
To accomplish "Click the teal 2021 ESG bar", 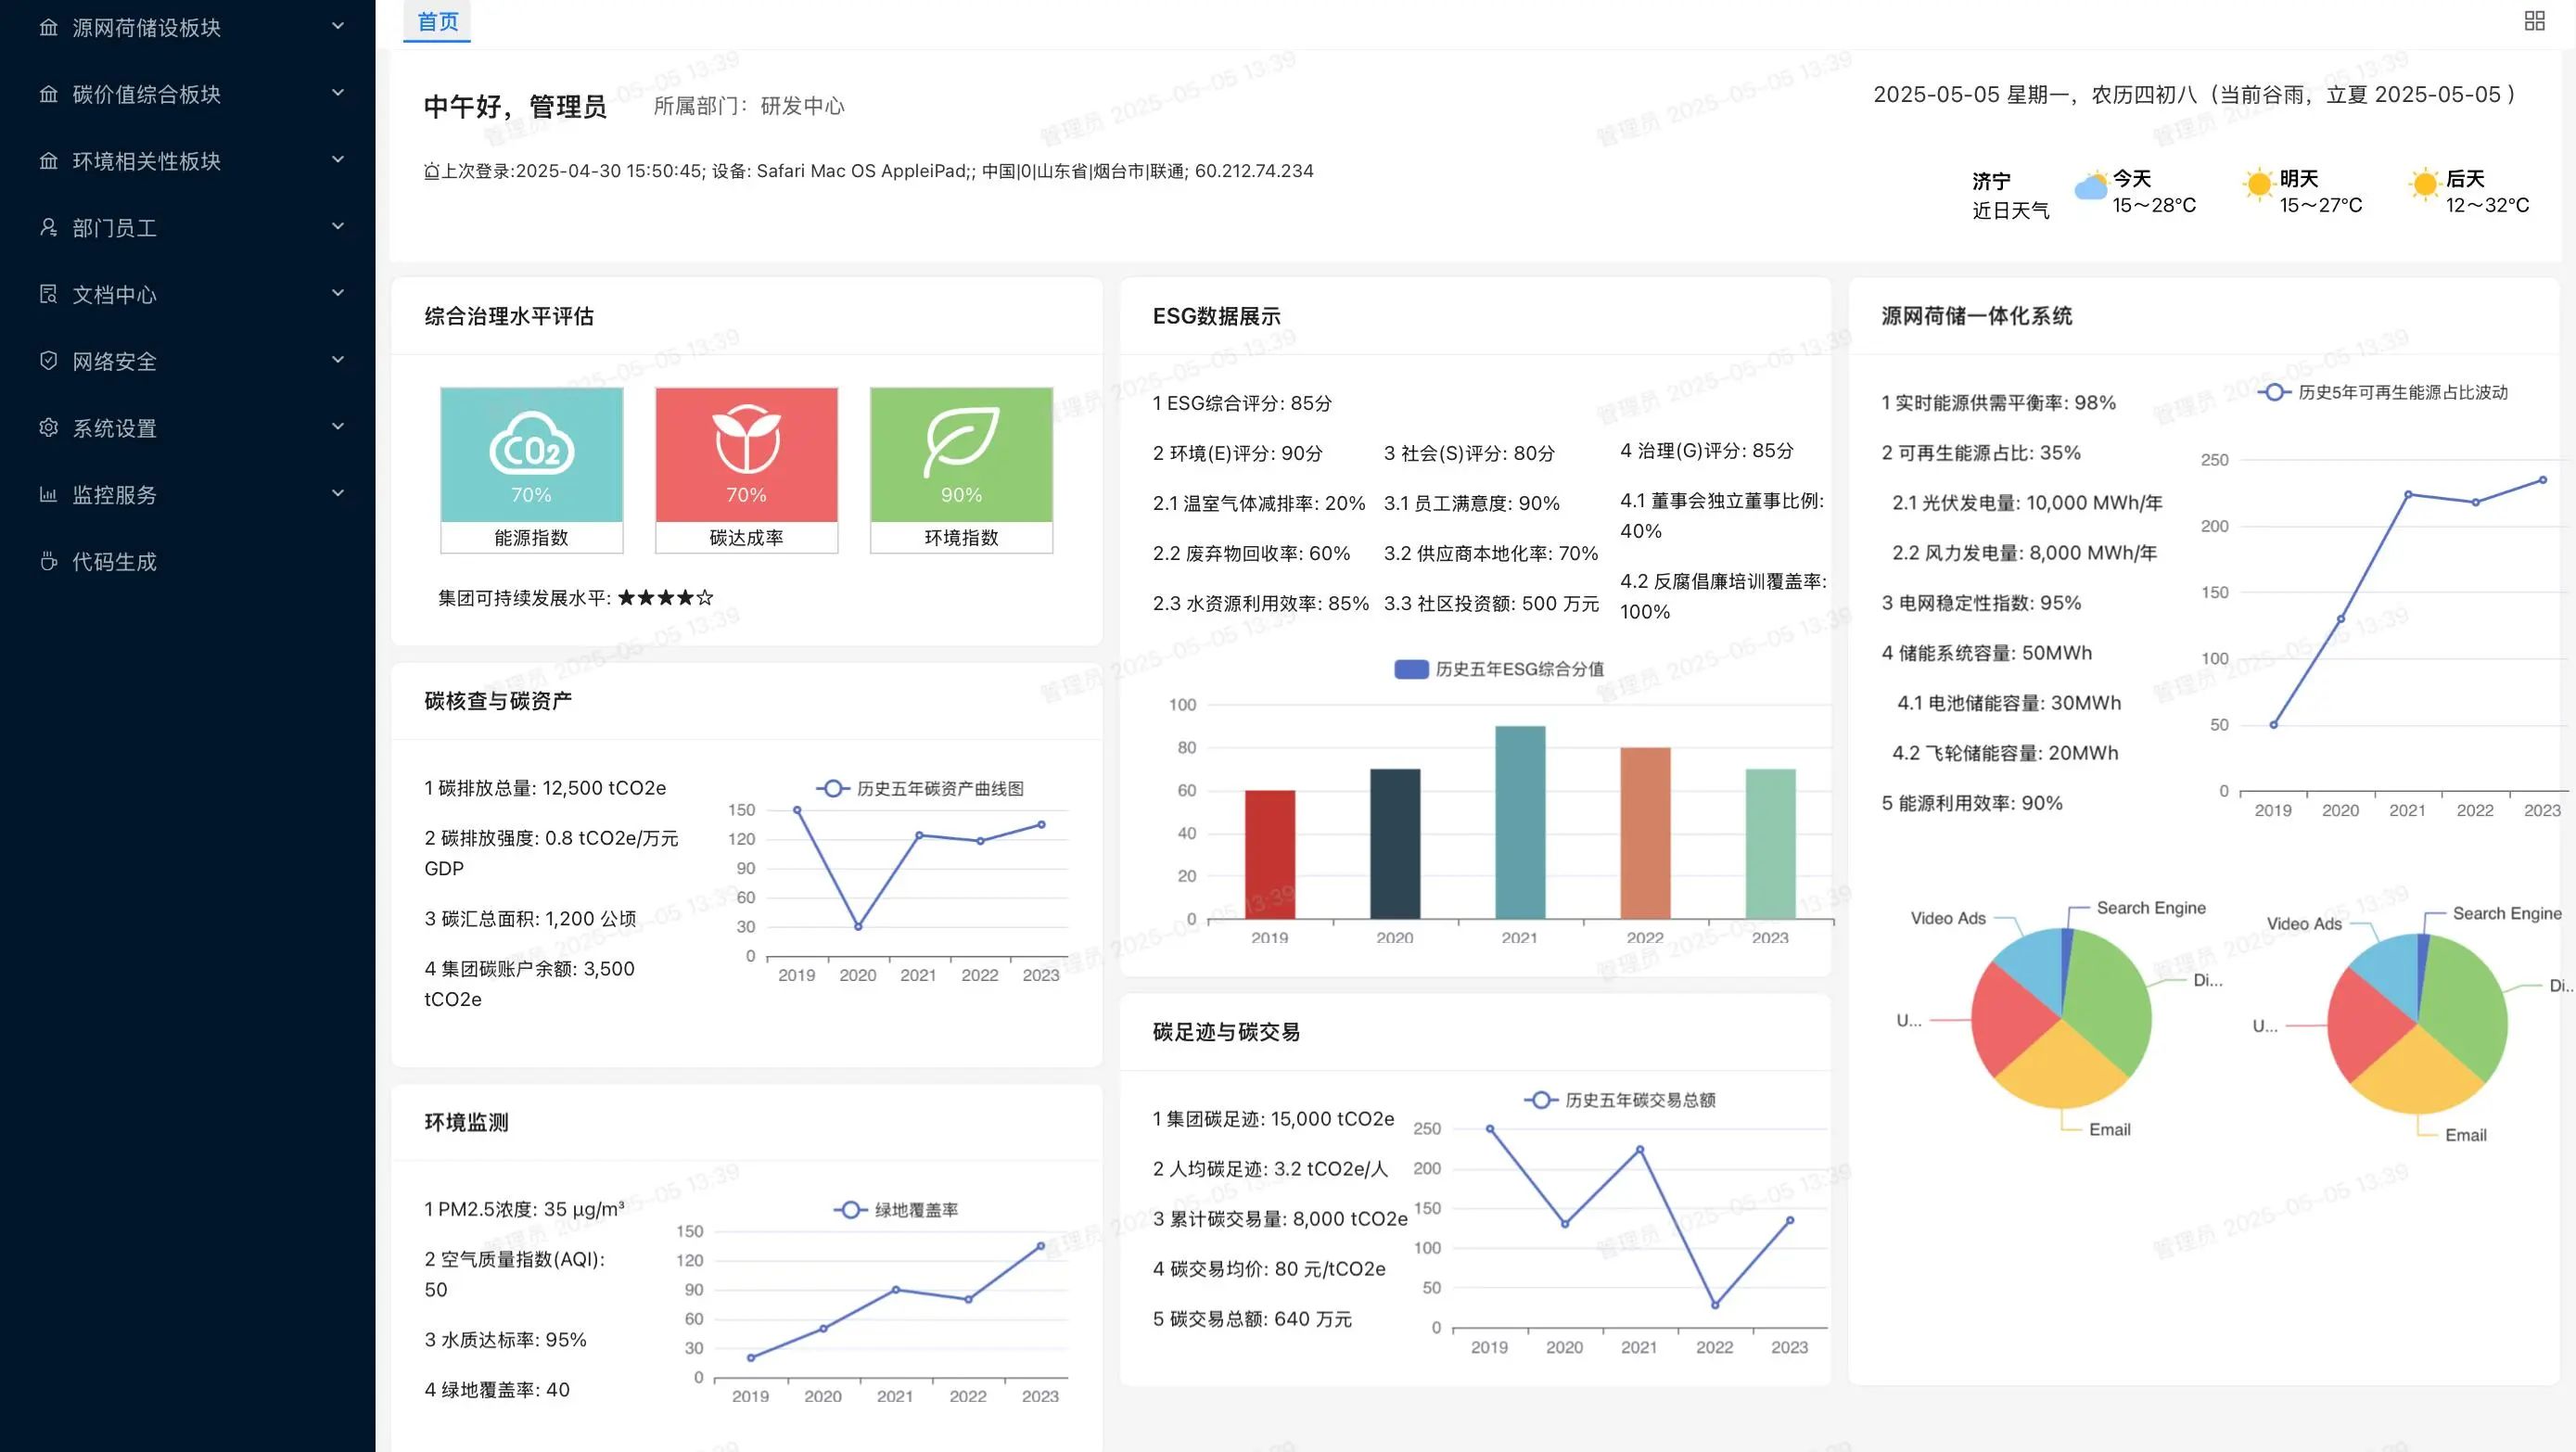I will [x=1519, y=822].
